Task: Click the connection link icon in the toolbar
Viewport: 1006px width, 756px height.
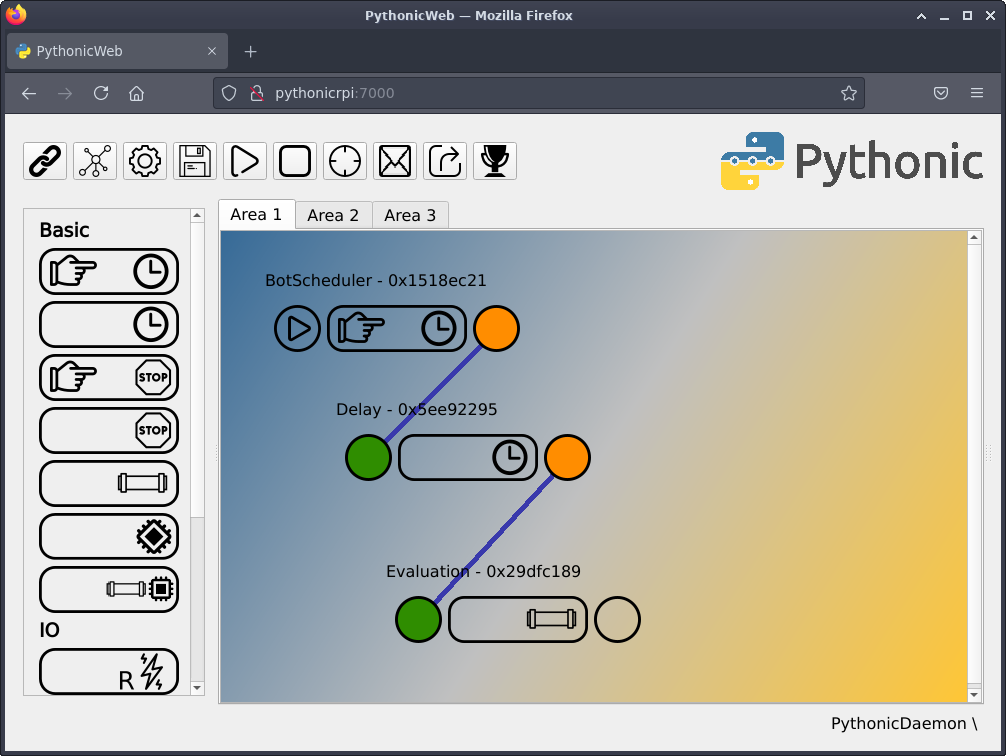Action: pos(44,160)
